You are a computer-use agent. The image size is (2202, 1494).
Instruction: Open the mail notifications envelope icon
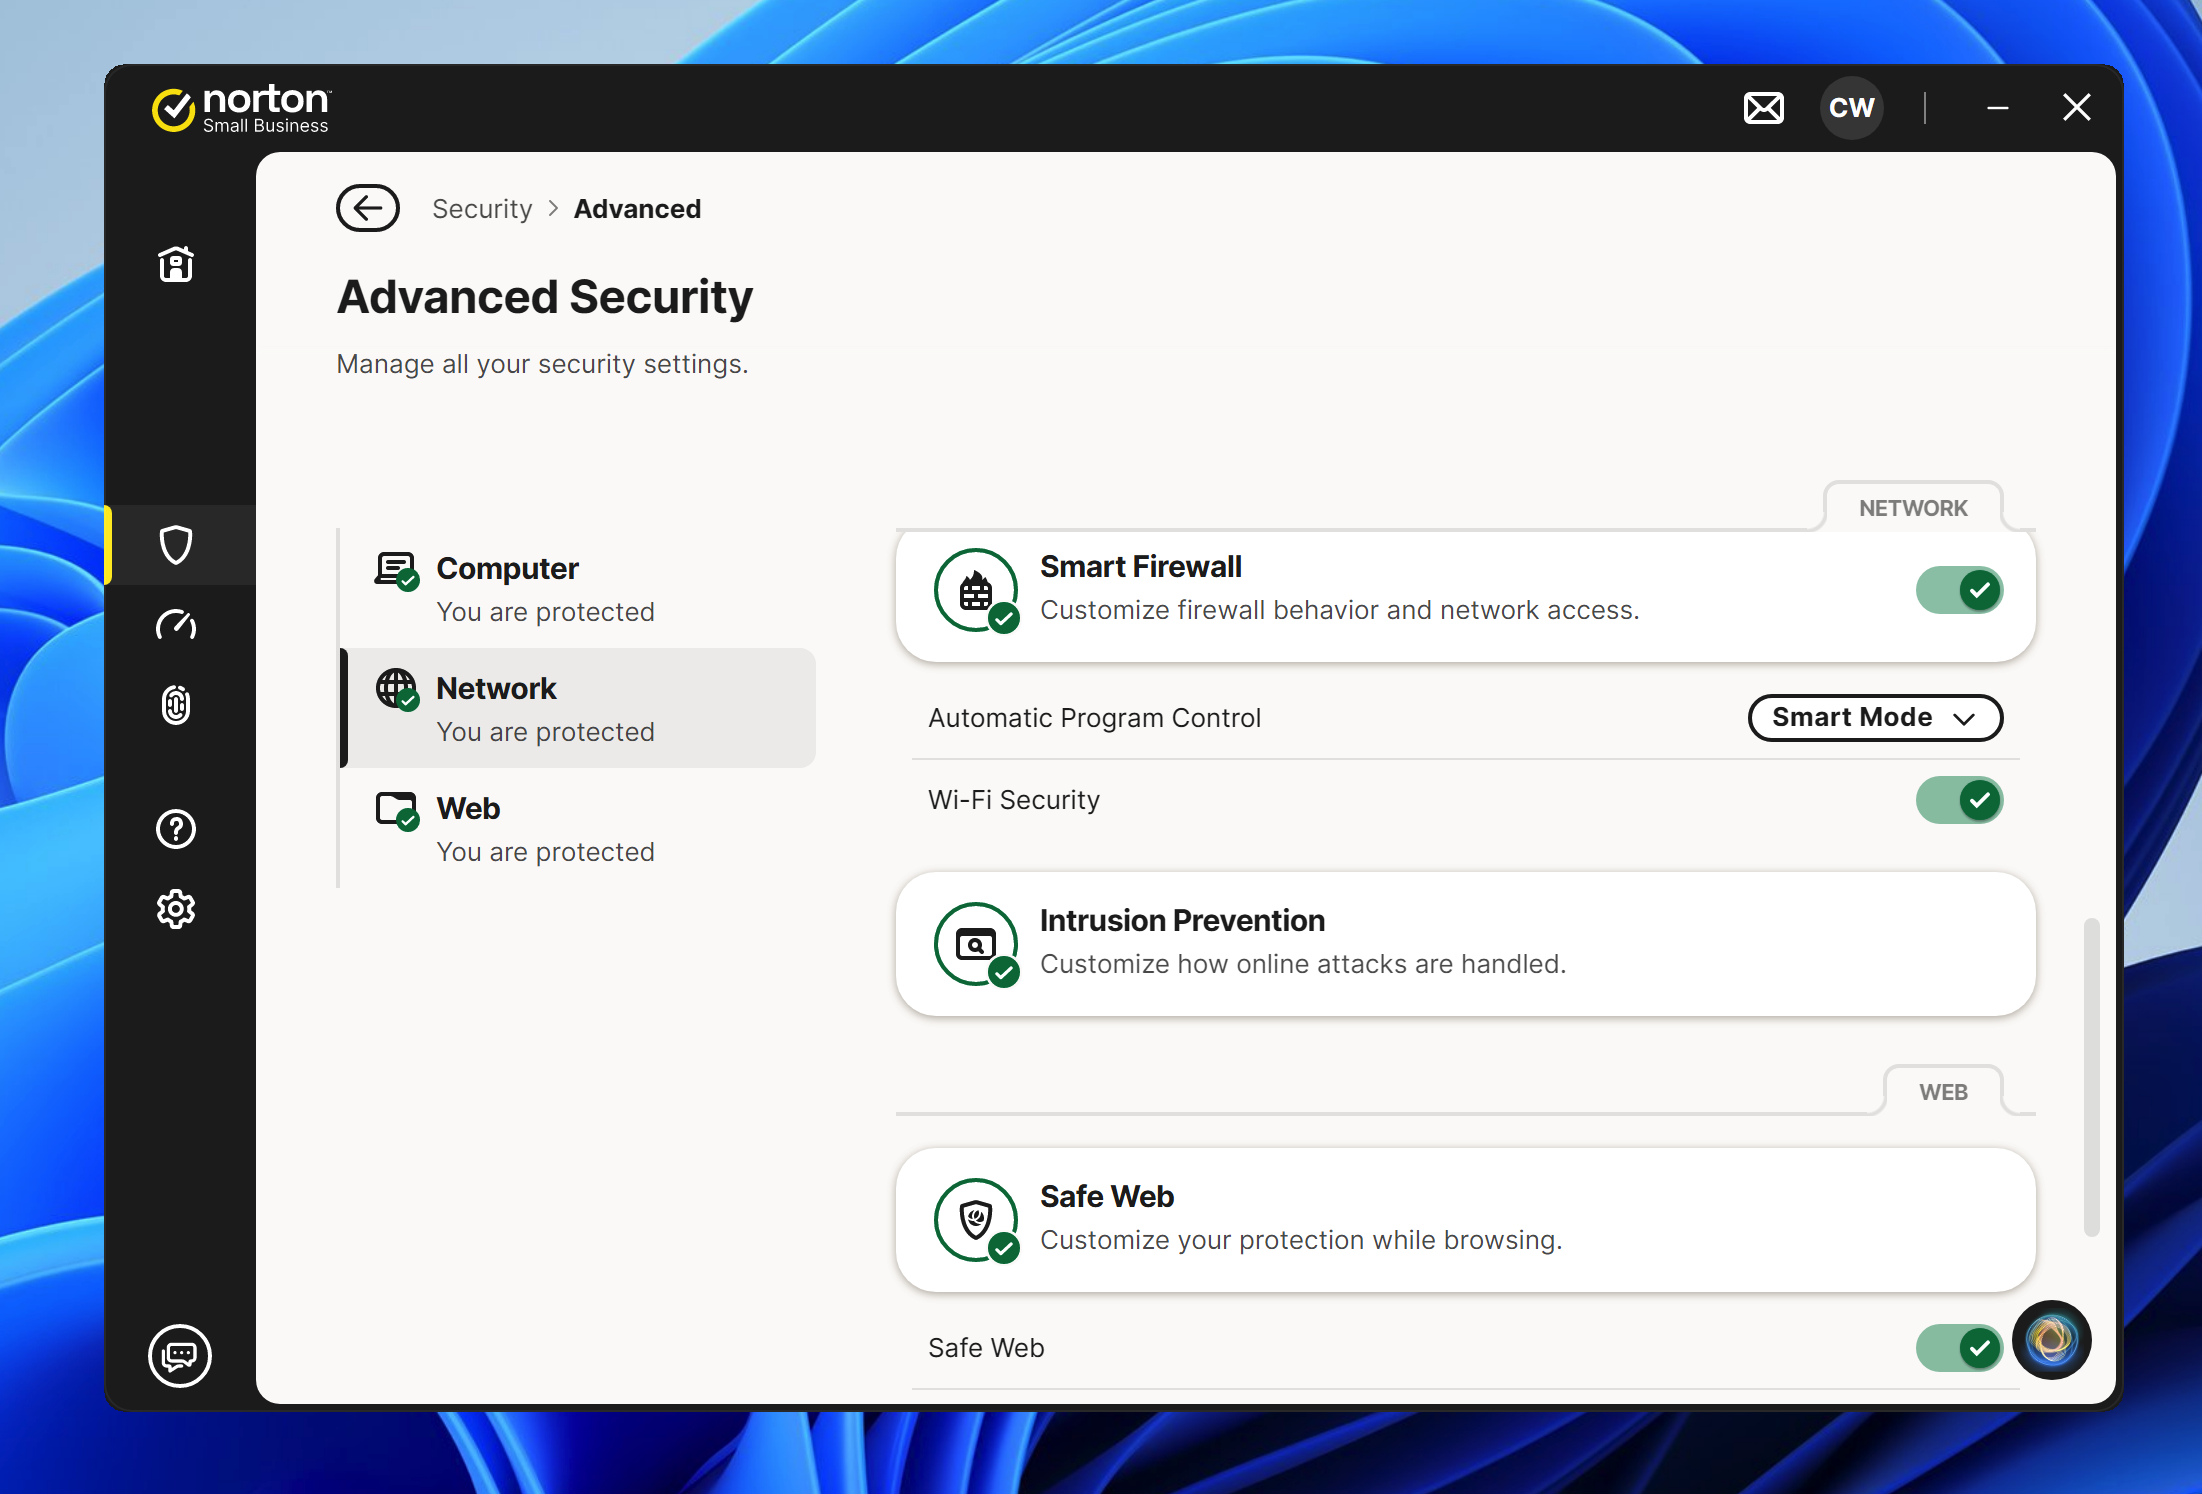coord(1763,108)
